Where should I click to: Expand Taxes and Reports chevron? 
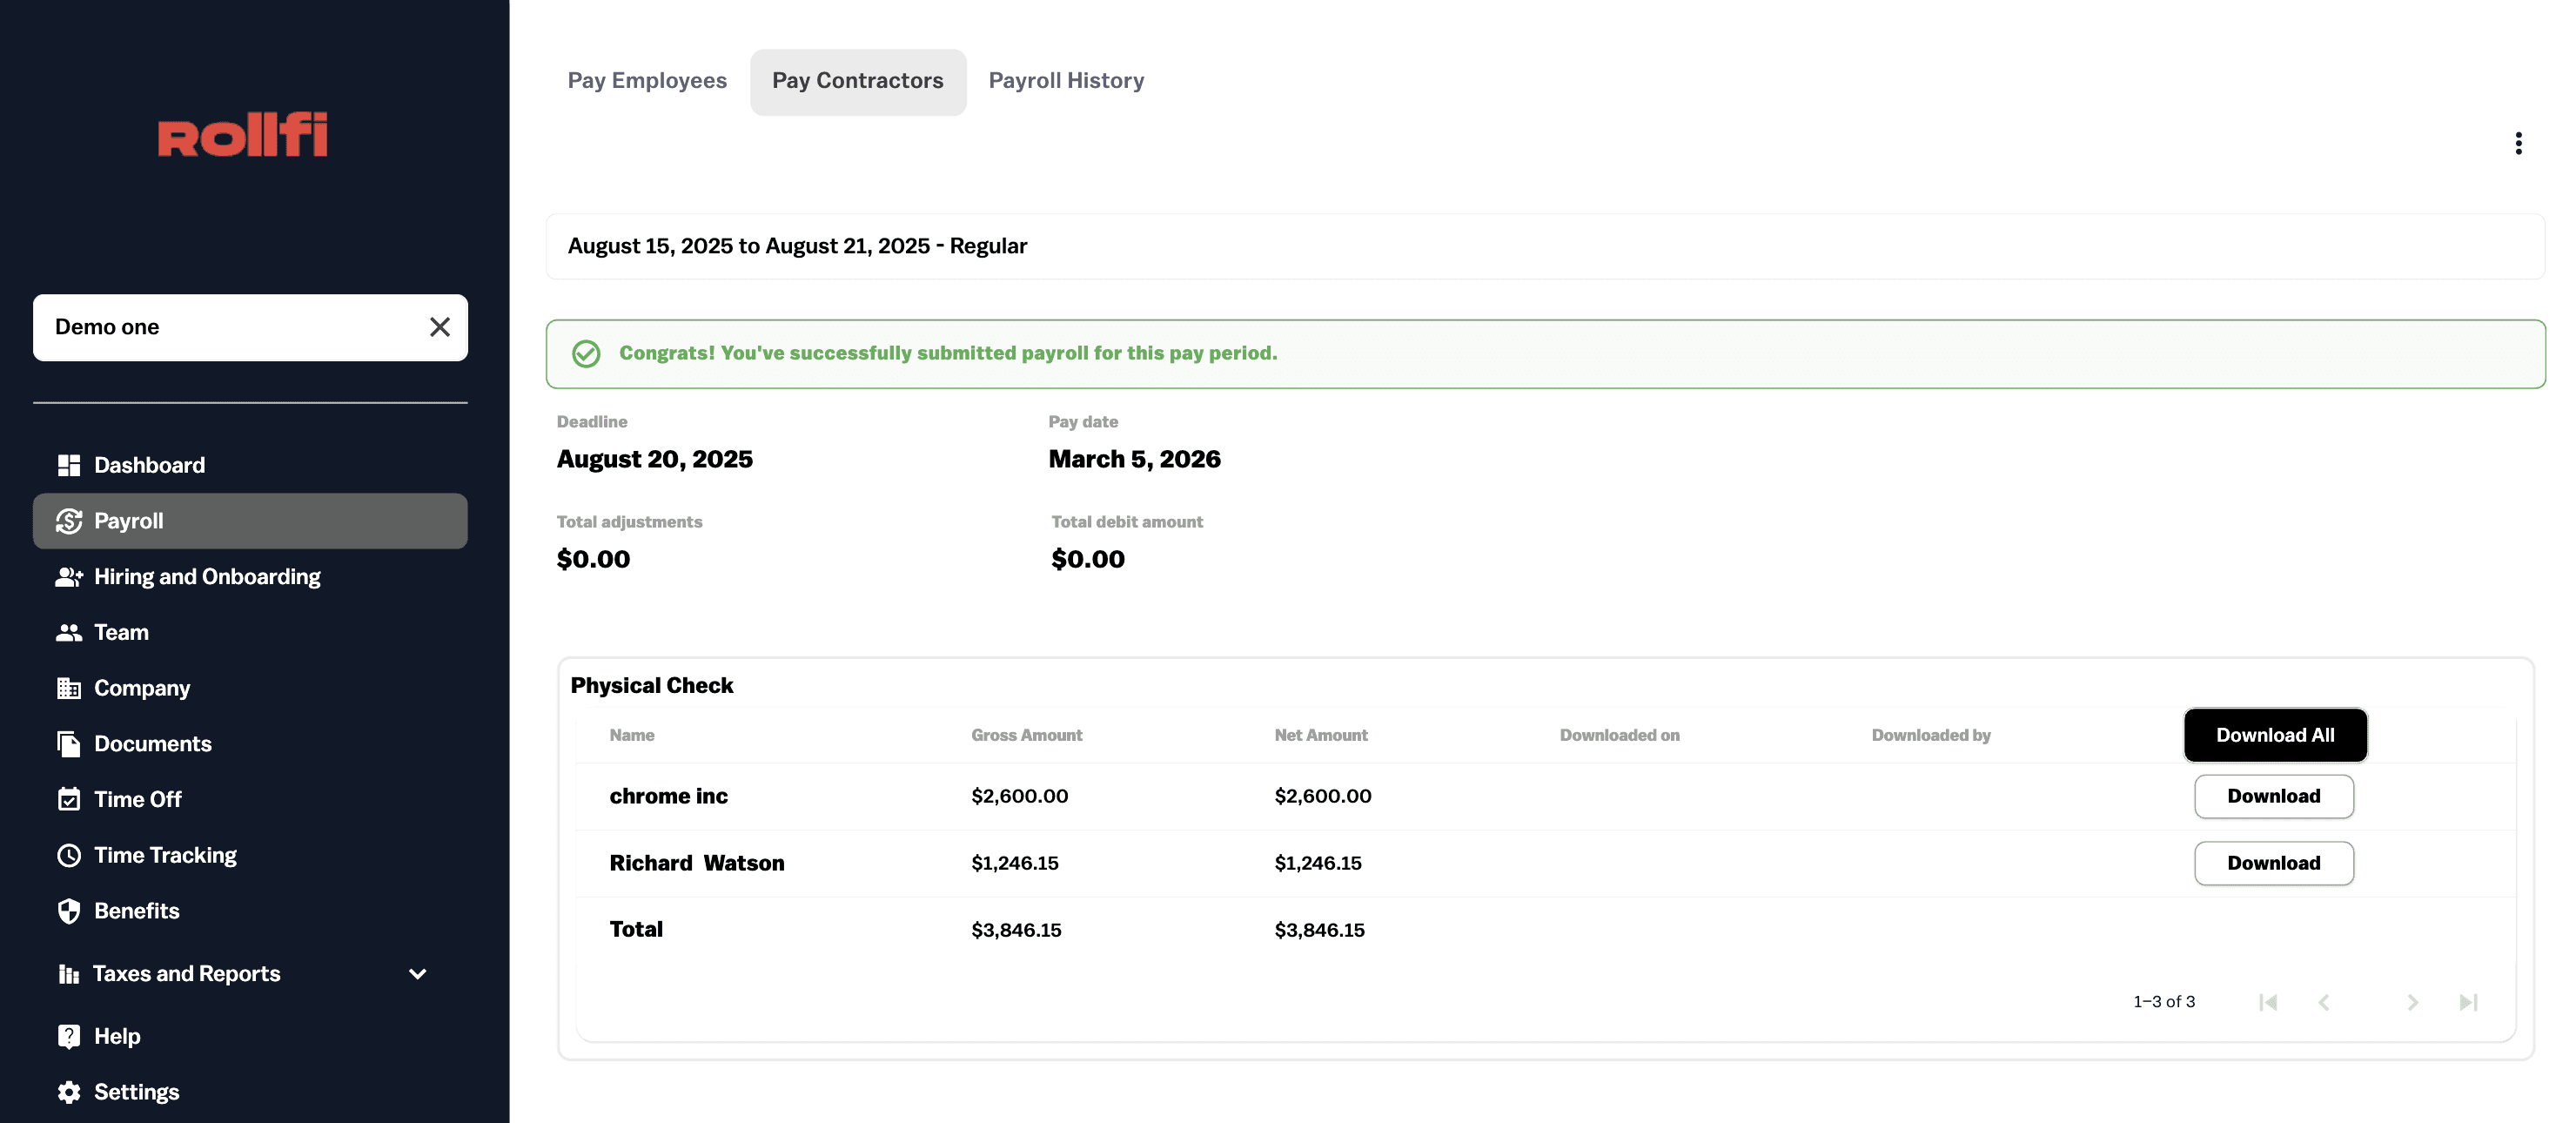417,974
